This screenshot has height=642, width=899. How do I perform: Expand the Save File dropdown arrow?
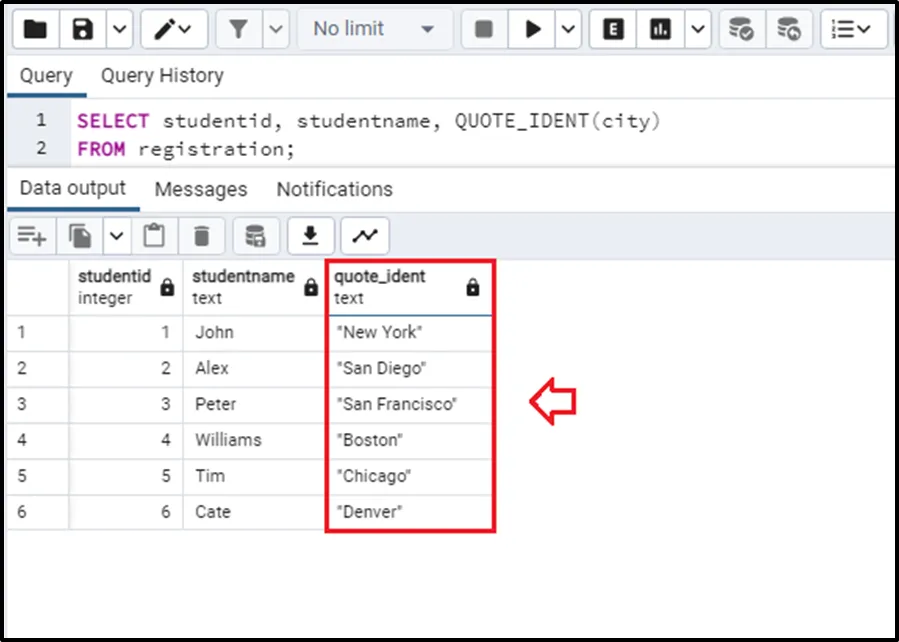coord(118,29)
